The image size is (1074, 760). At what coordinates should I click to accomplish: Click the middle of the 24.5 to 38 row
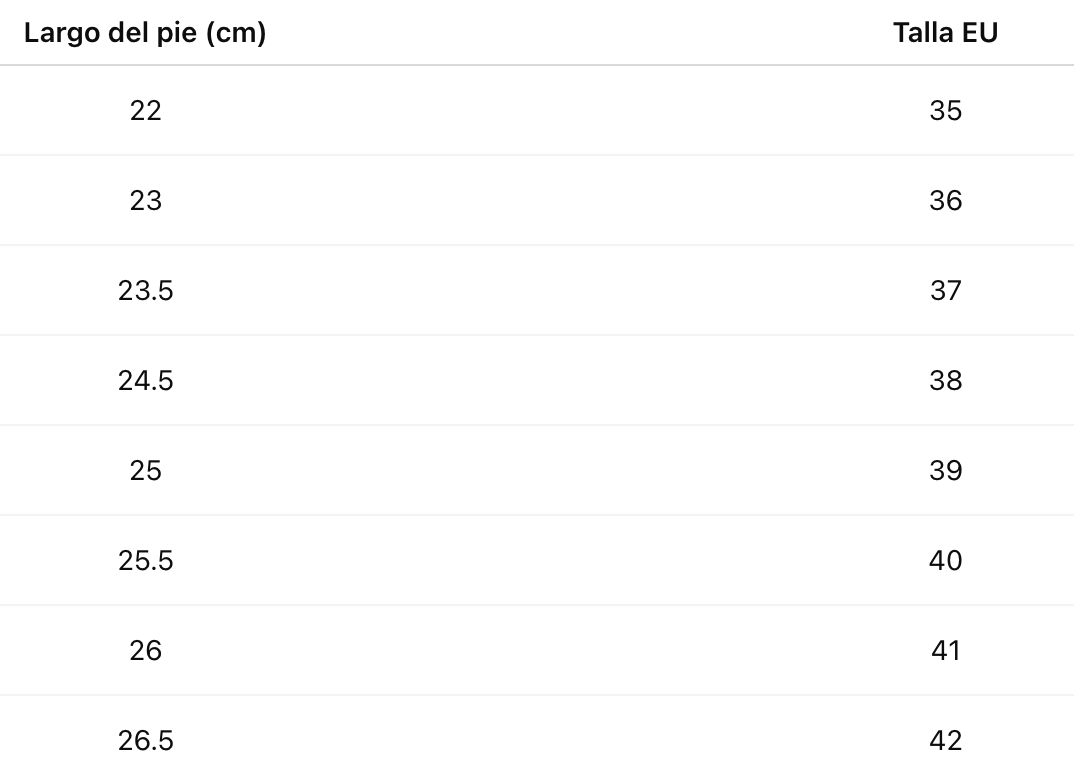pyautogui.click(x=537, y=380)
